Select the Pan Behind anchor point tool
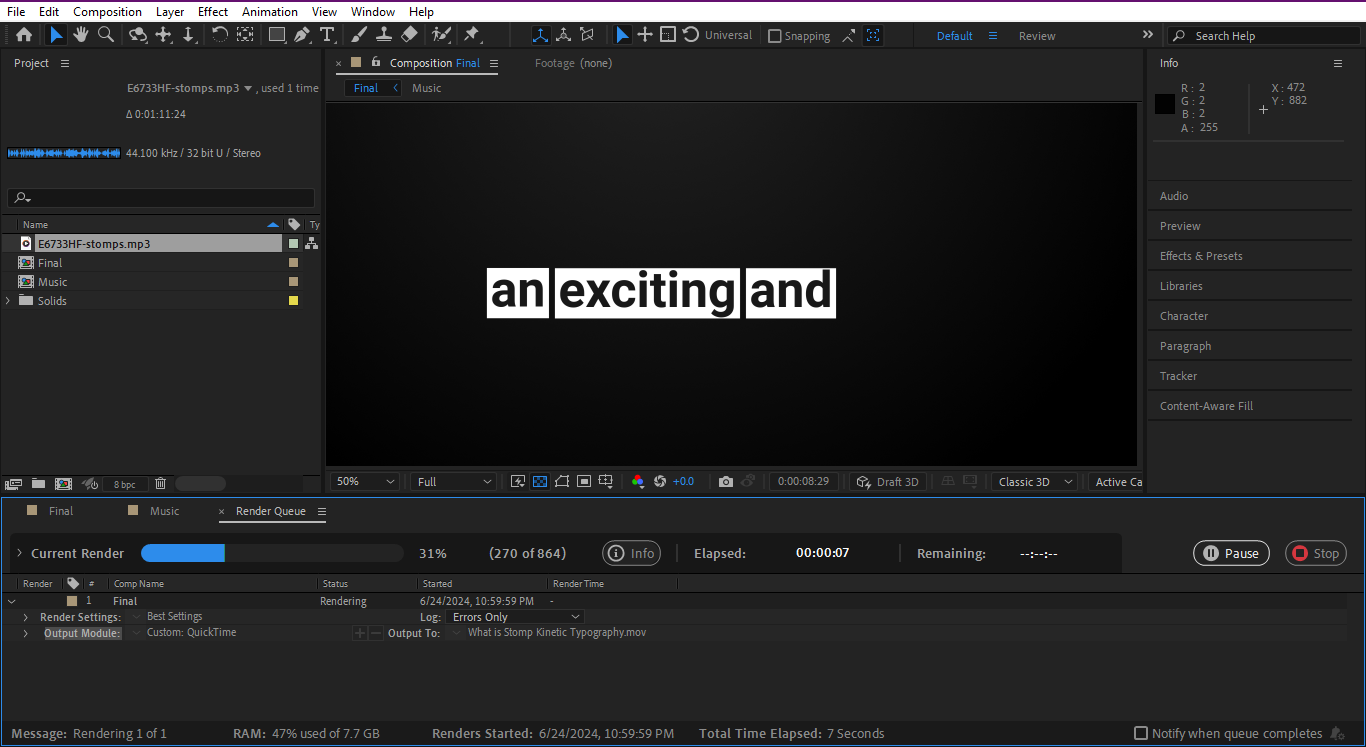1366x747 pixels. [x=244, y=35]
